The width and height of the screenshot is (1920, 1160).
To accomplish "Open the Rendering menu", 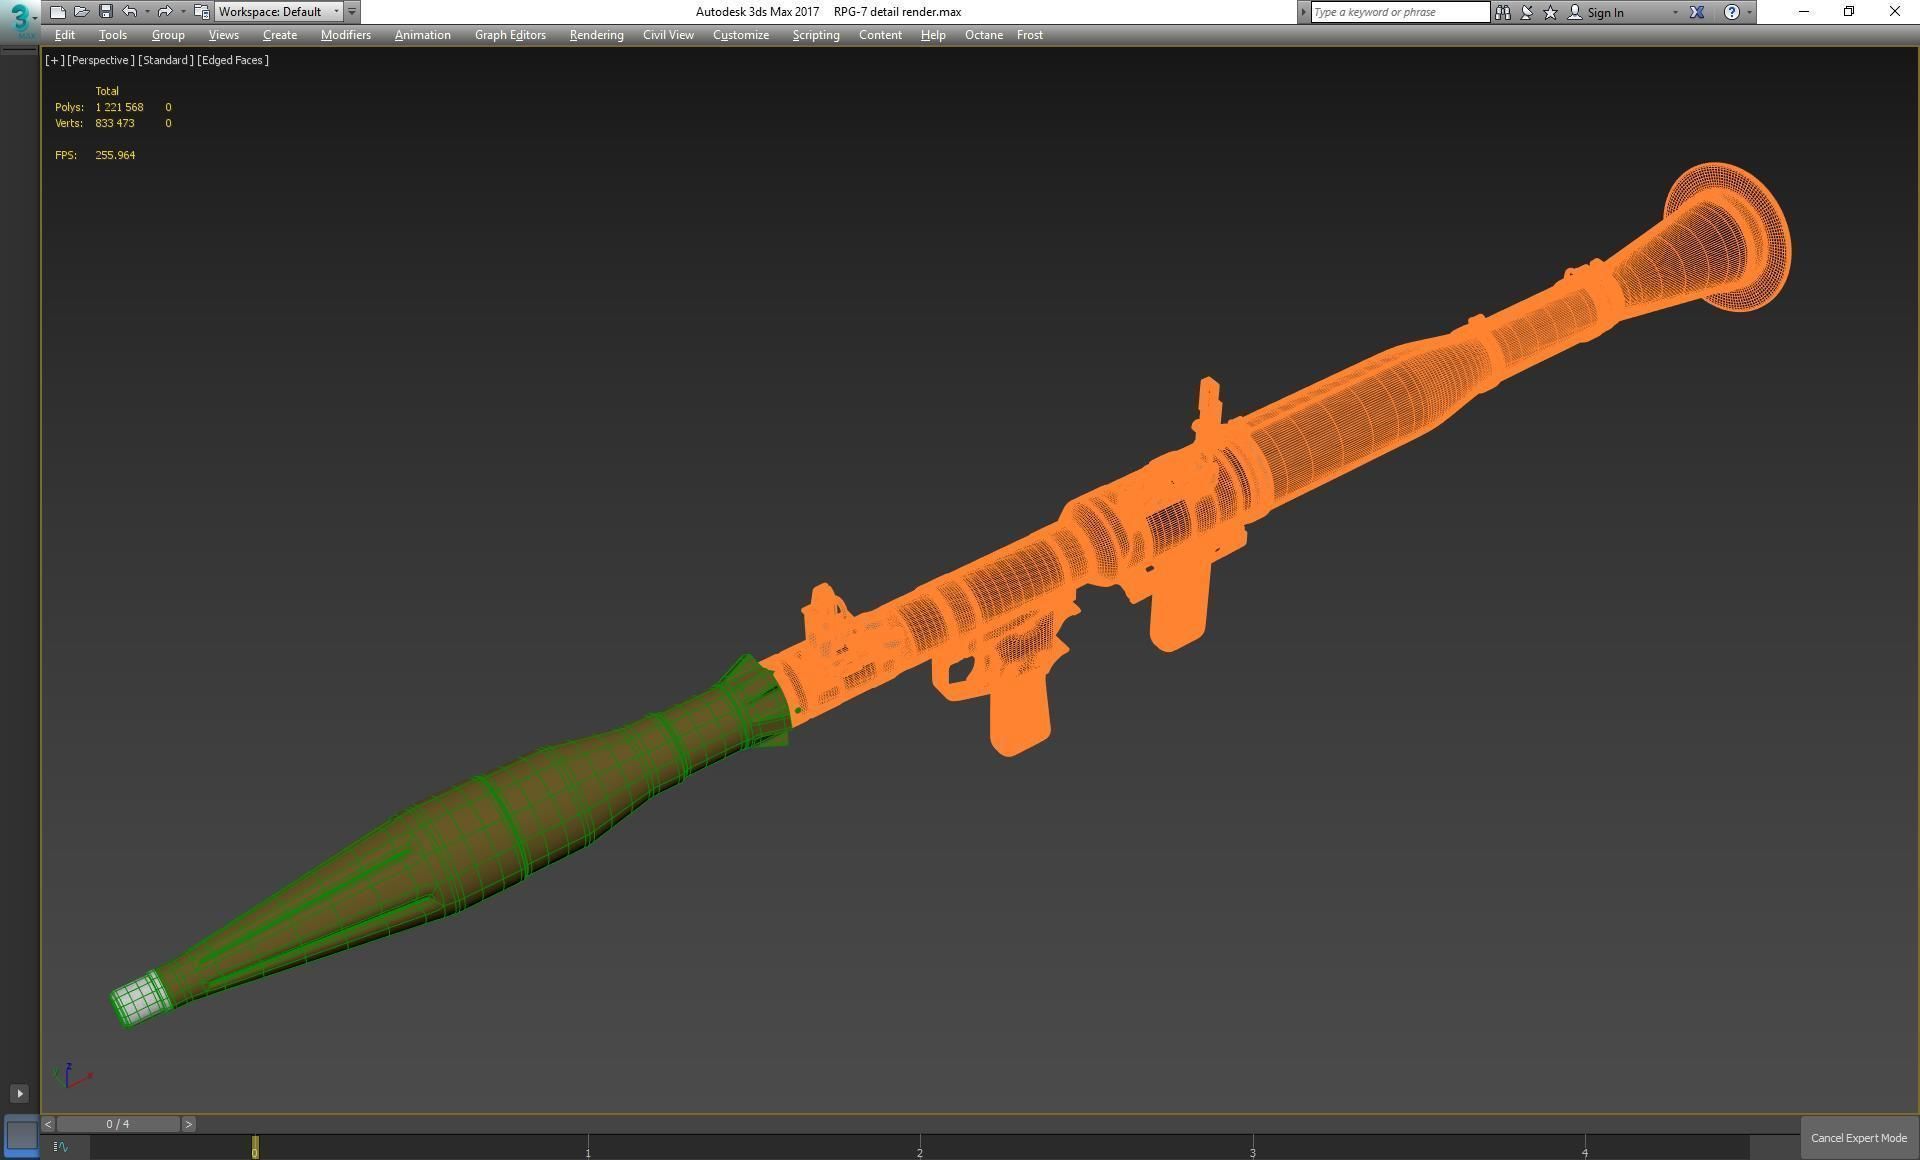I will tap(597, 35).
